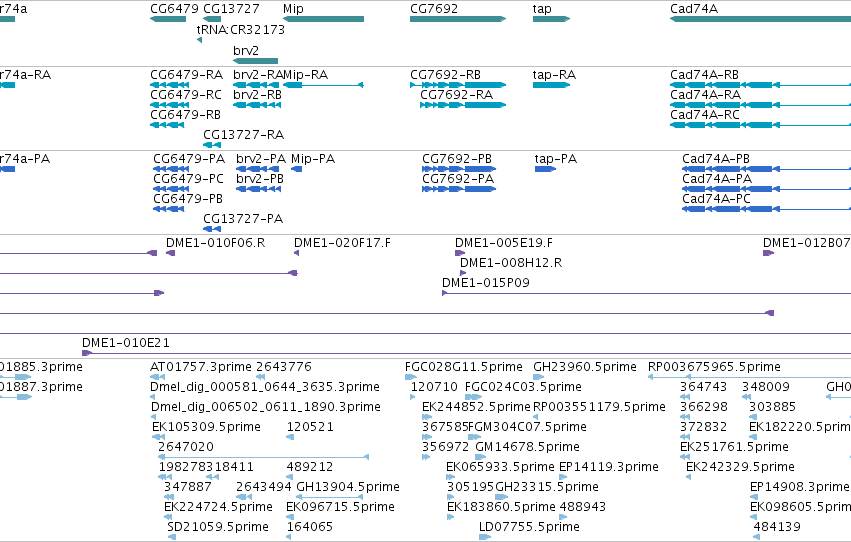Select the tap gene arrow
The width and height of the screenshot is (851, 542).
point(551,19)
